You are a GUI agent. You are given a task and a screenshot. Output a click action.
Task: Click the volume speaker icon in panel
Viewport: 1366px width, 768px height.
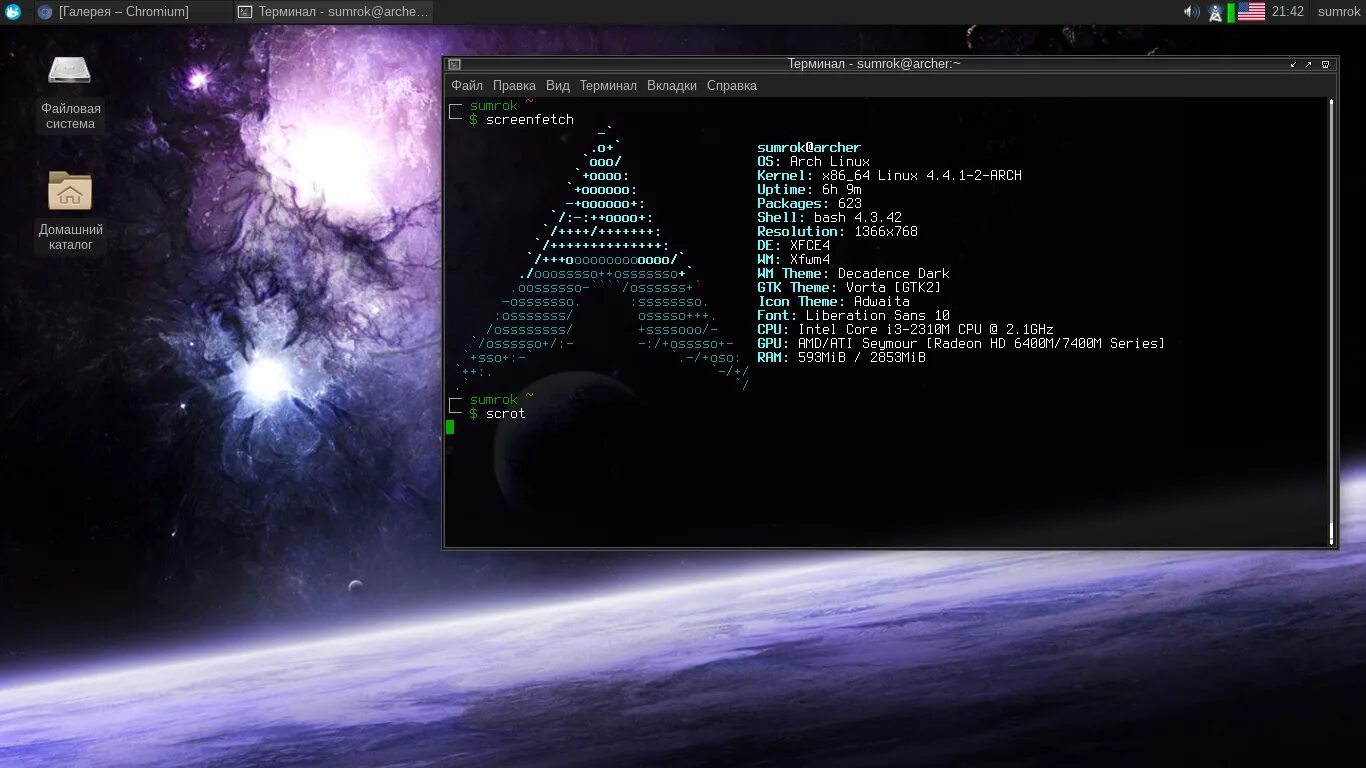(1191, 12)
